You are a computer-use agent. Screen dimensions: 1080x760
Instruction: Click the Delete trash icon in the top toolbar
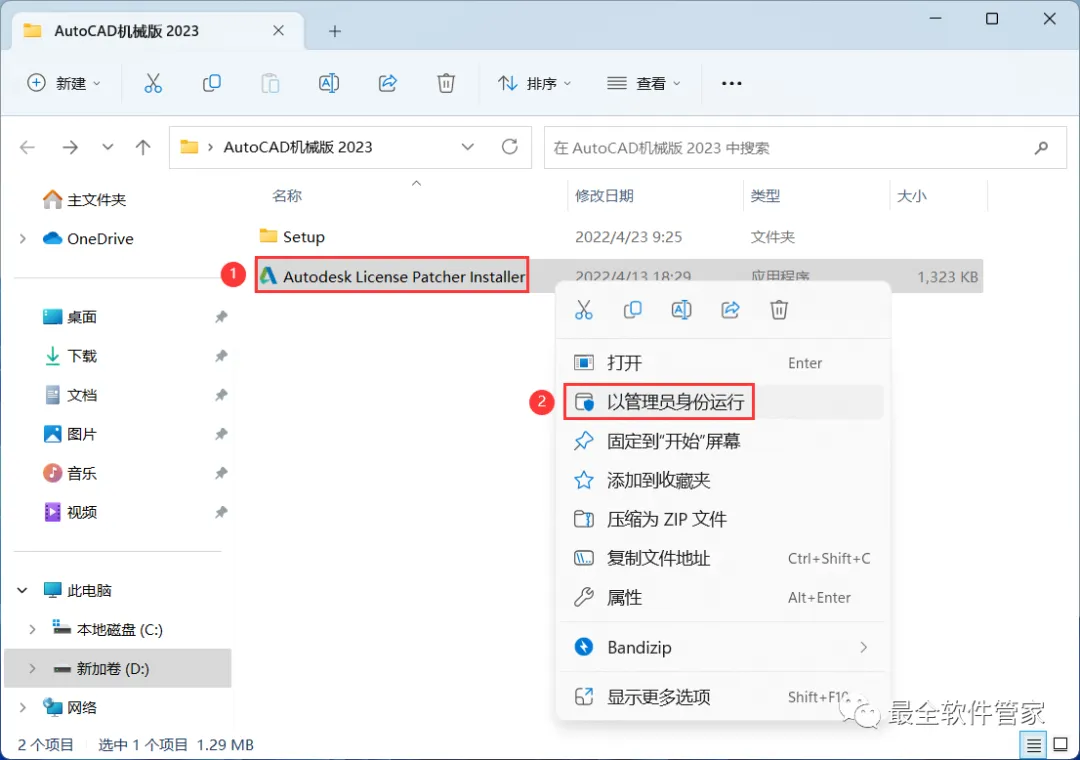tap(446, 83)
